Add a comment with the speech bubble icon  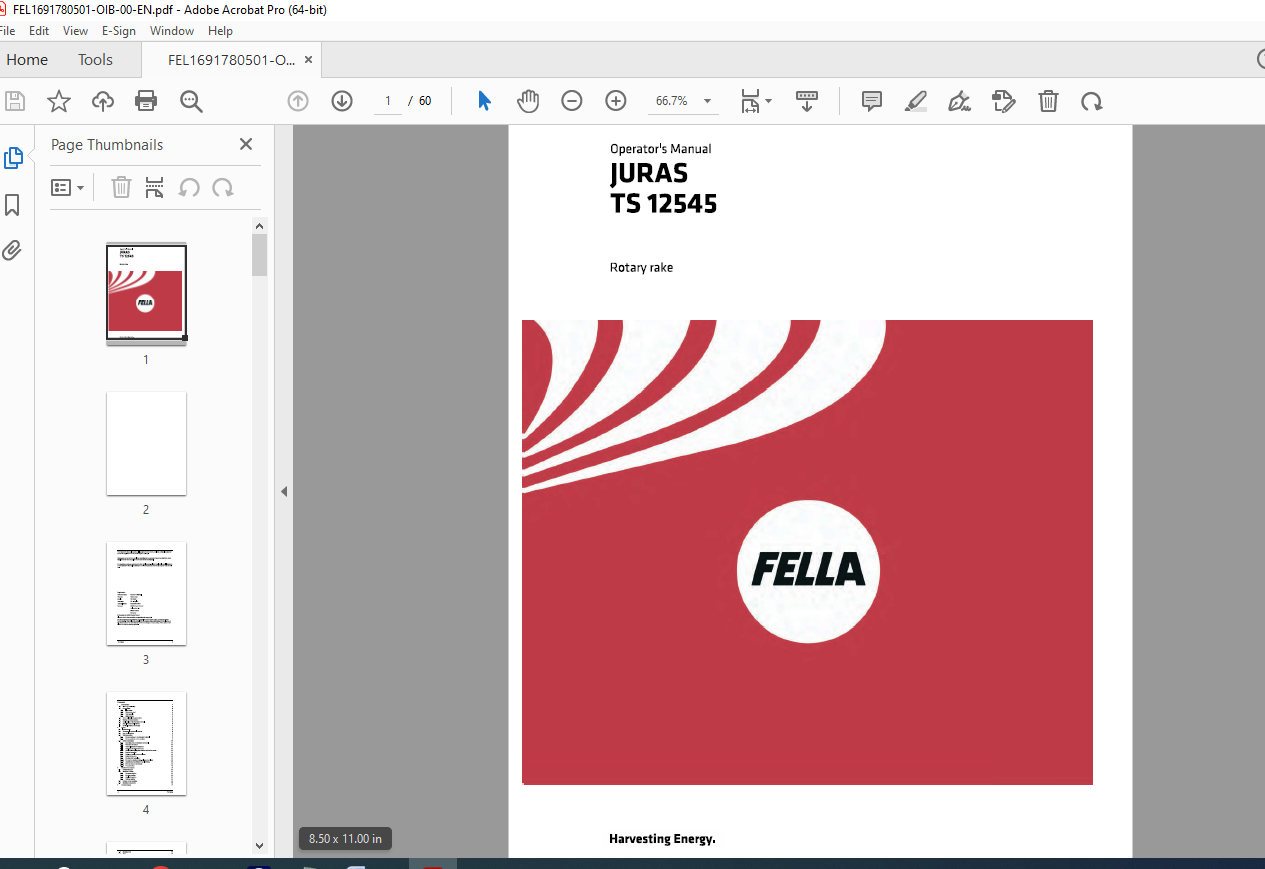click(872, 101)
